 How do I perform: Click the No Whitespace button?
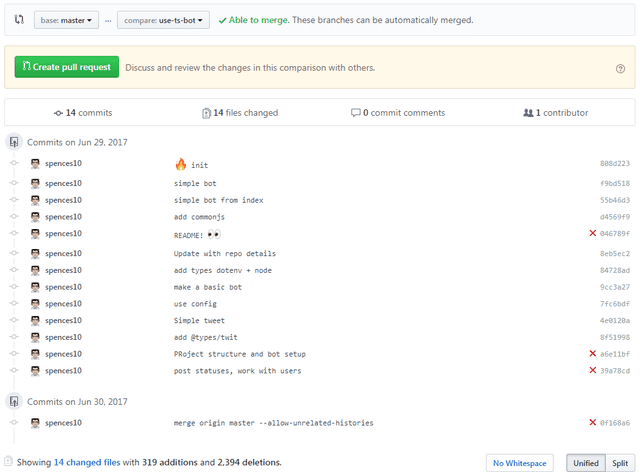[520, 463]
